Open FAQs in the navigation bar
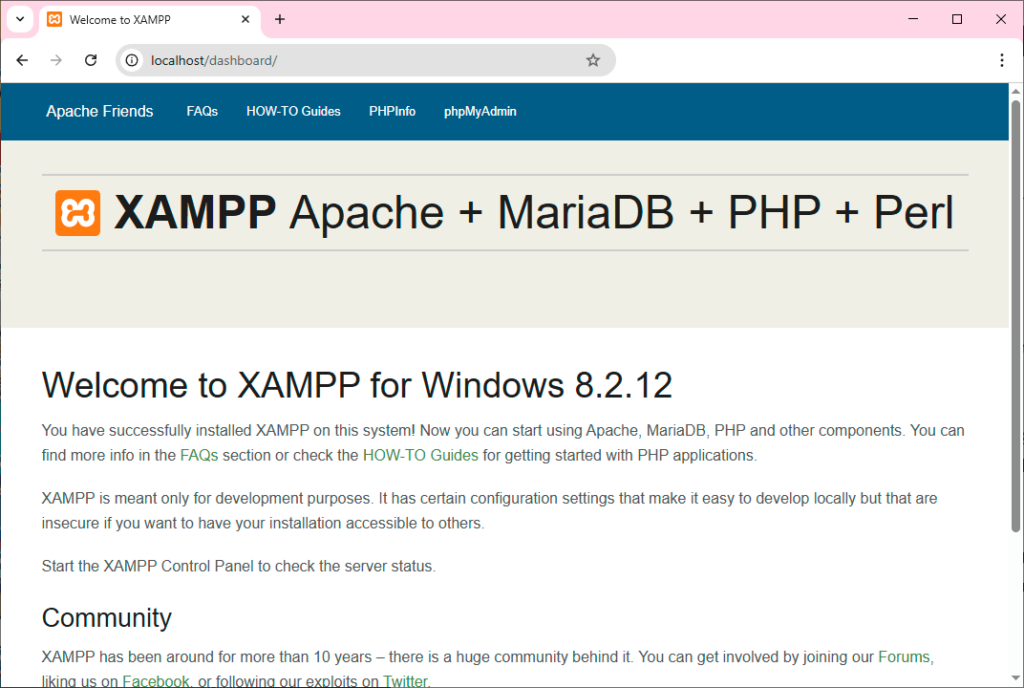This screenshot has height=688, width=1024. pyautogui.click(x=202, y=111)
